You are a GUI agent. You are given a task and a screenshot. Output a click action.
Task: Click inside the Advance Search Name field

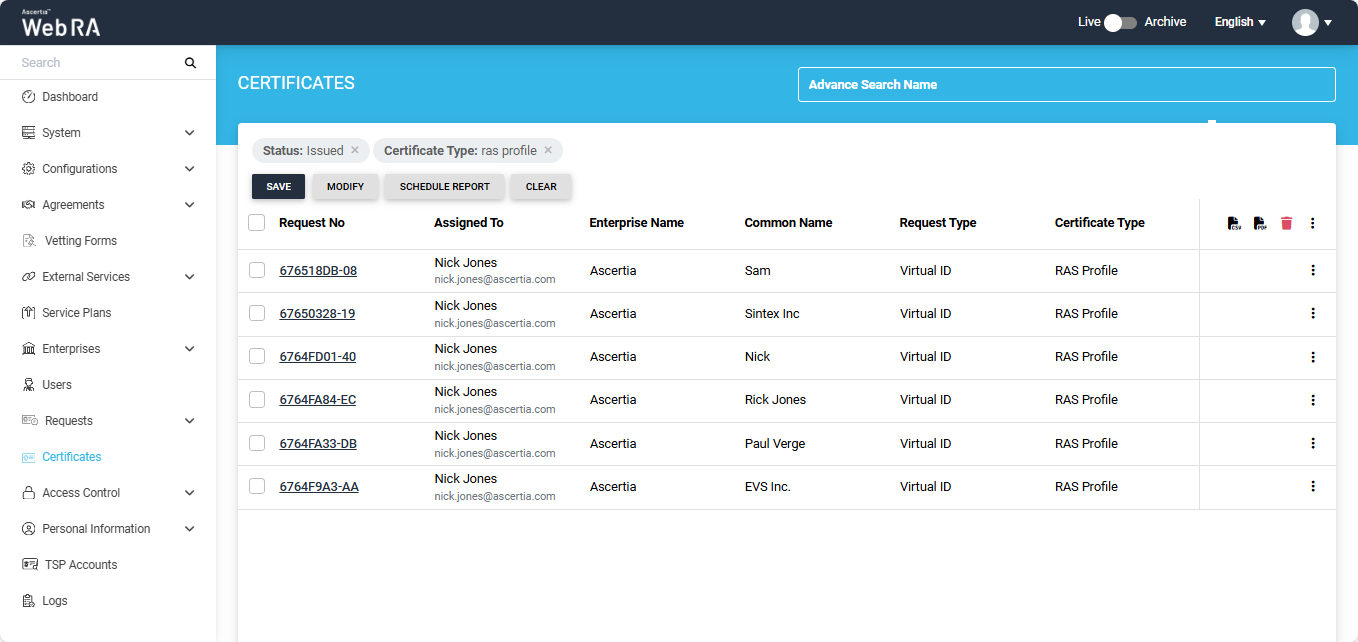(1066, 85)
